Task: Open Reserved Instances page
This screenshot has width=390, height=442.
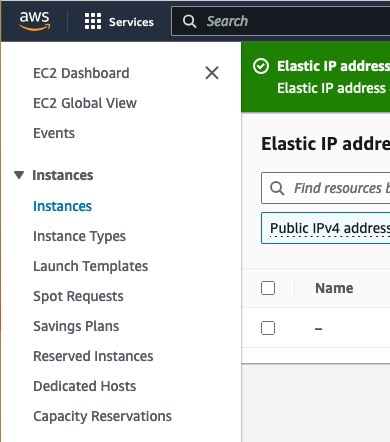Action: 93,356
